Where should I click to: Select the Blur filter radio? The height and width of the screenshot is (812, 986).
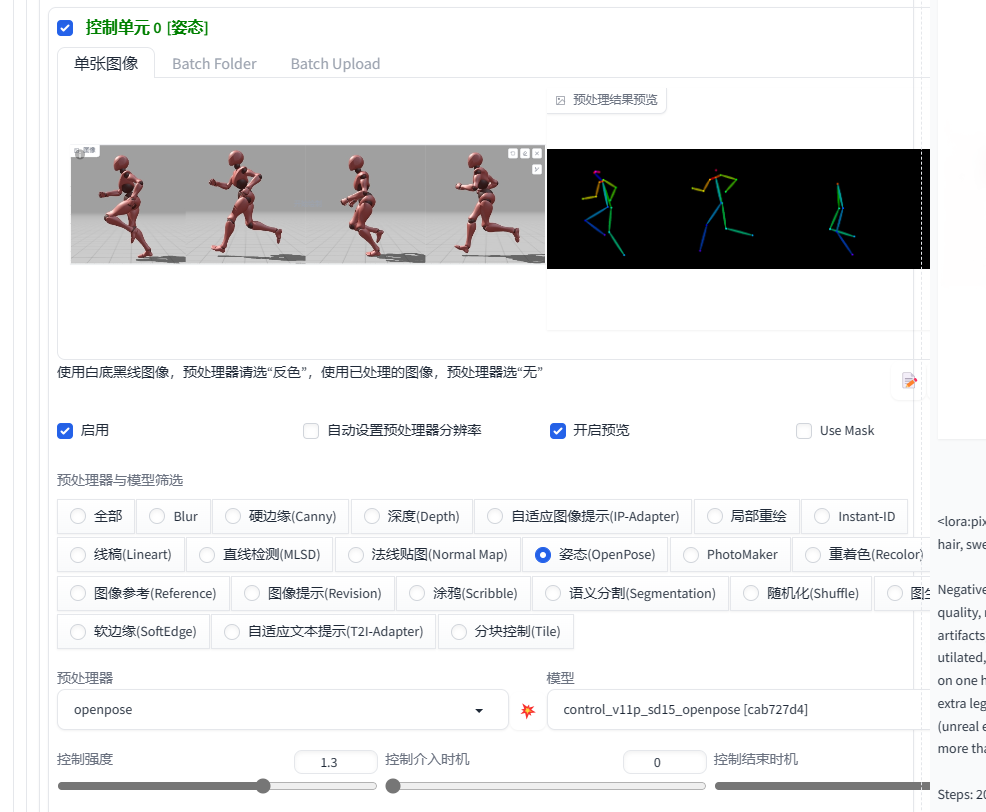(157, 516)
